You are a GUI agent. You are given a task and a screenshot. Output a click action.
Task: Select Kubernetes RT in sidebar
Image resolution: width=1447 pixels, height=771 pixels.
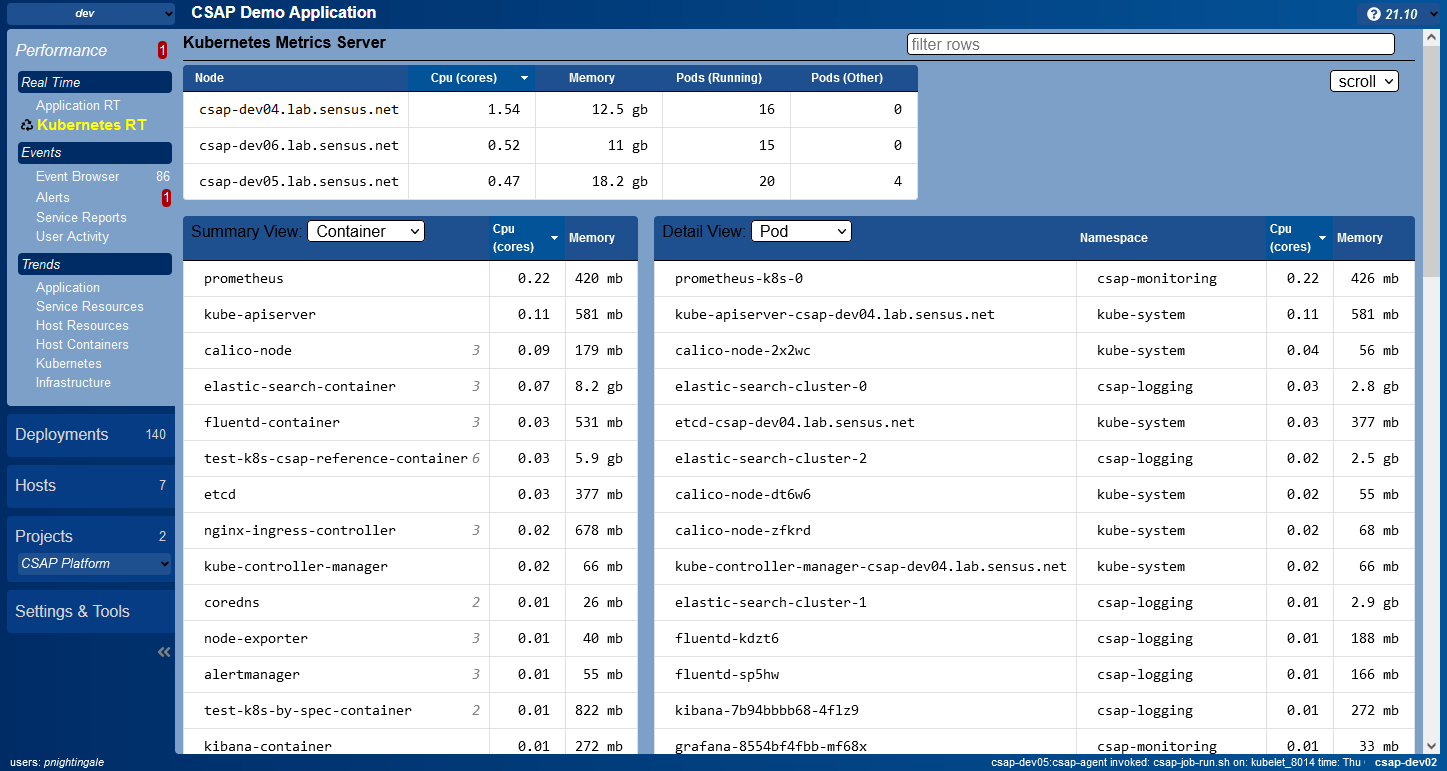pos(92,125)
